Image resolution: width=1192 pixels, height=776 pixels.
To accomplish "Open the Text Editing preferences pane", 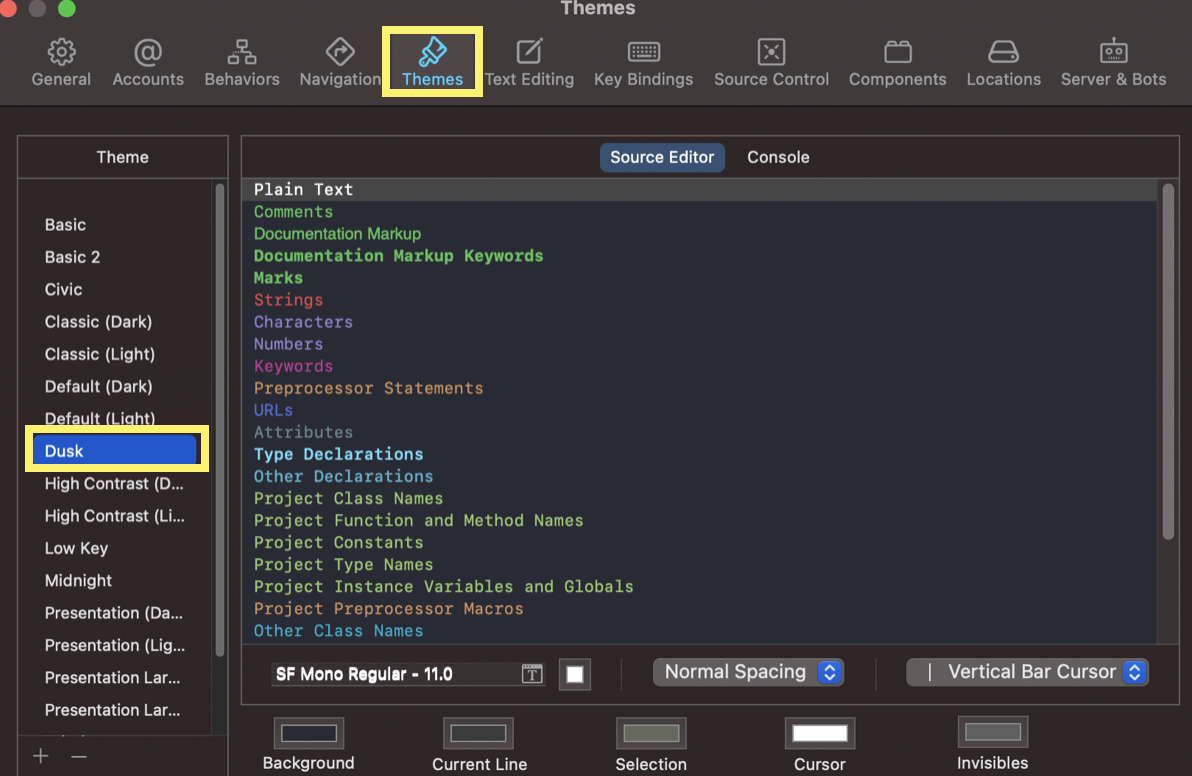I will (x=529, y=62).
